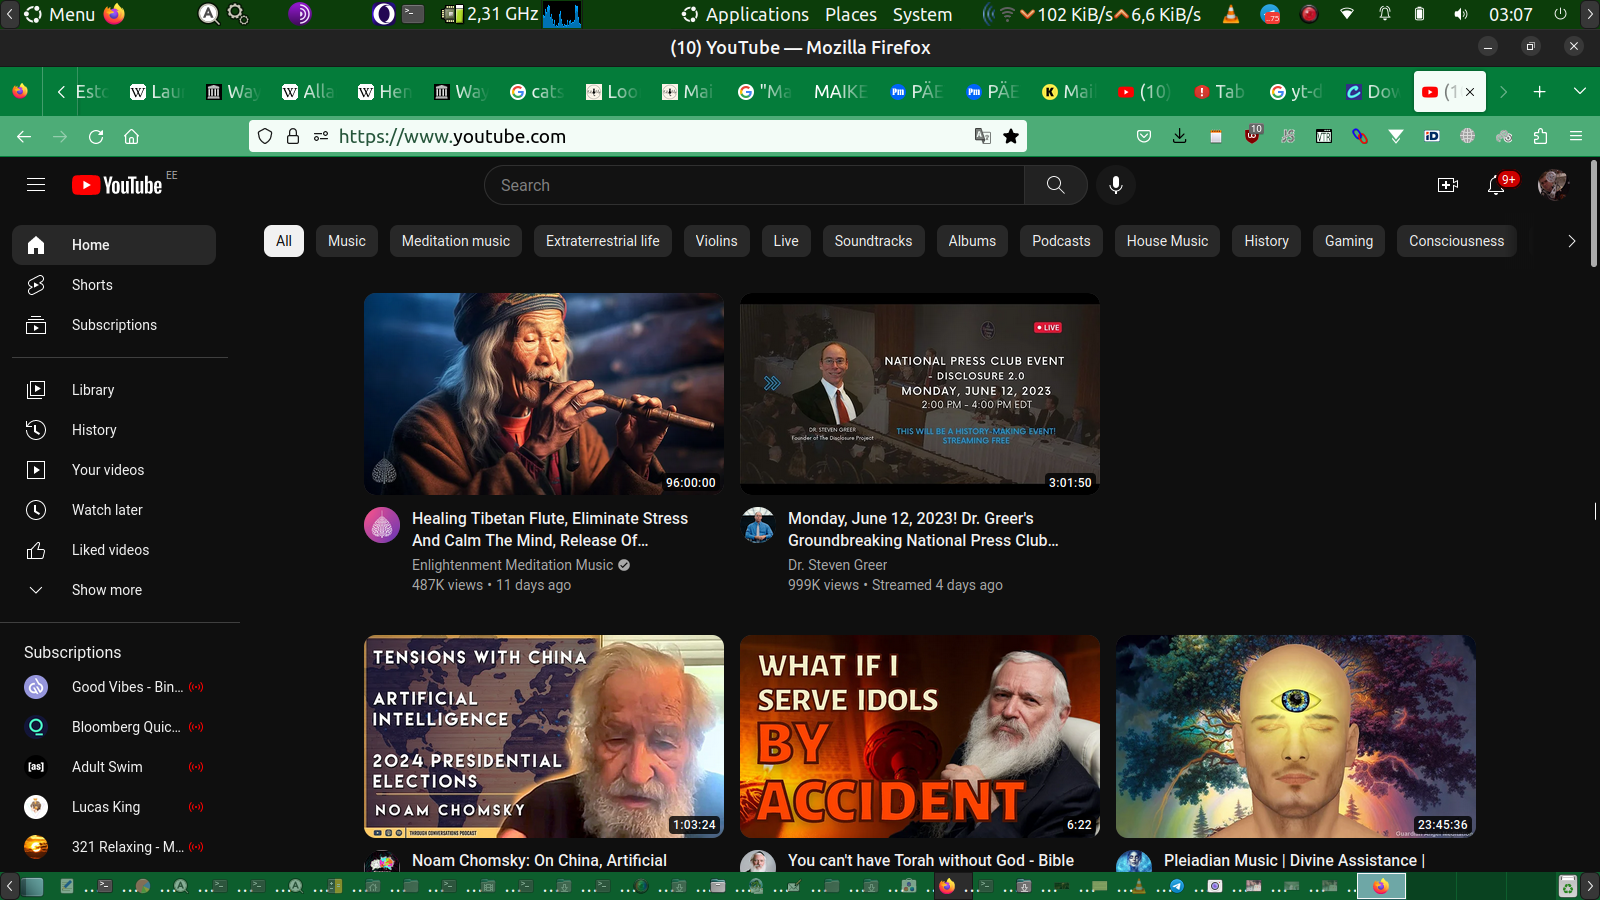Image resolution: width=1600 pixels, height=900 pixels.
Task: Click the YouTube voice search microphone icon
Action: point(1116,185)
